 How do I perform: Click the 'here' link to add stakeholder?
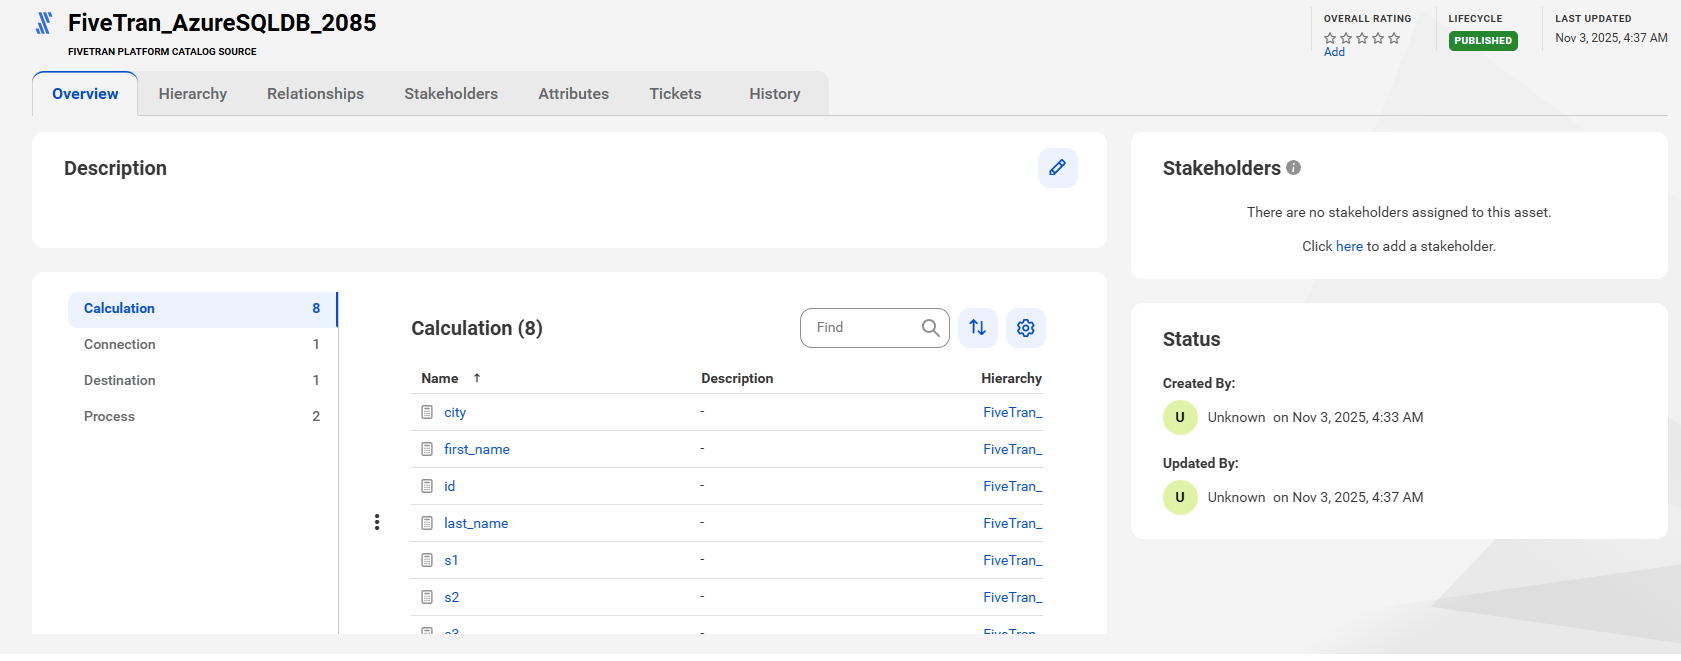coord(1349,246)
